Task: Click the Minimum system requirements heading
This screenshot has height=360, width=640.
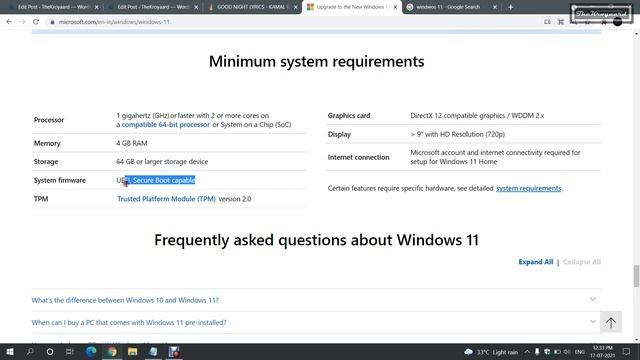Action: (x=316, y=61)
